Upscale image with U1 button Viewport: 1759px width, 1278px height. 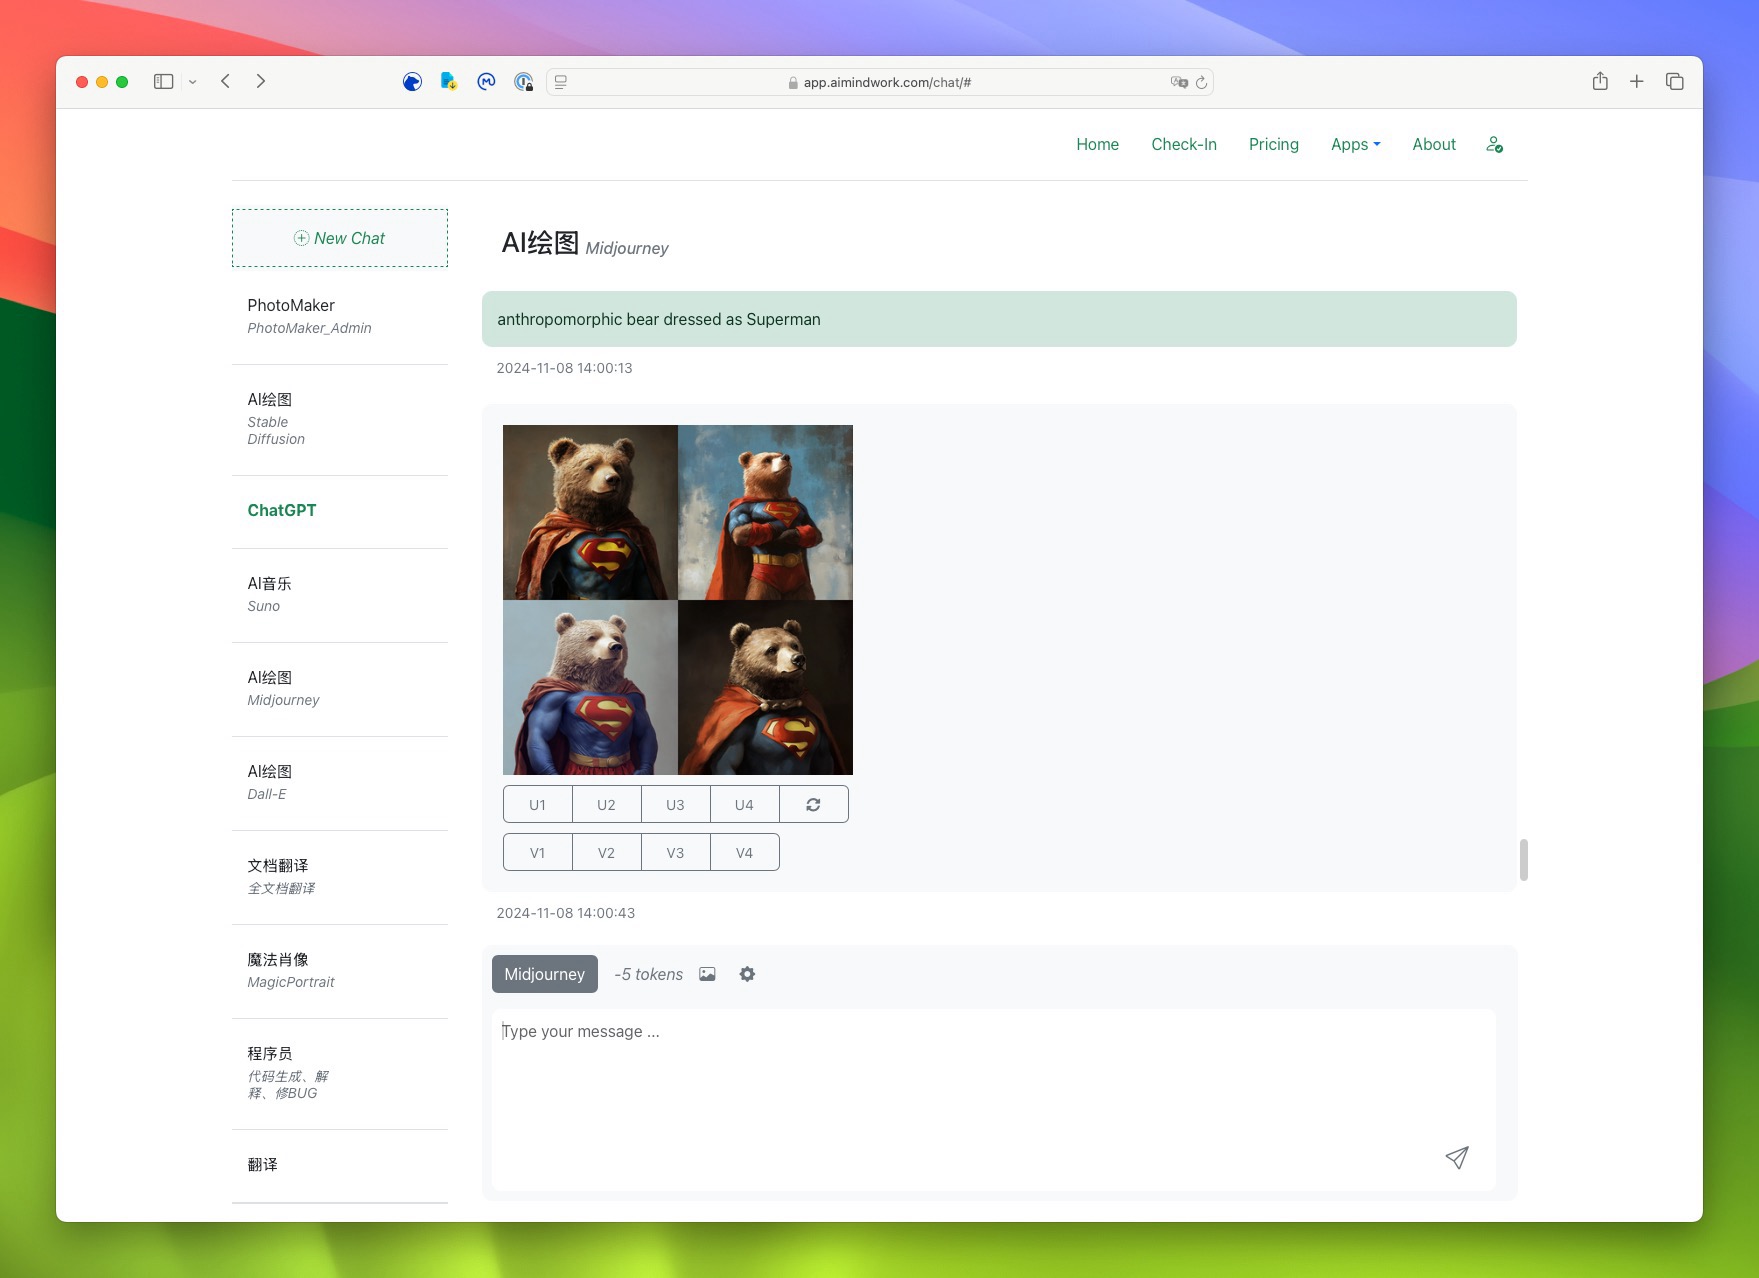click(538, 804)
